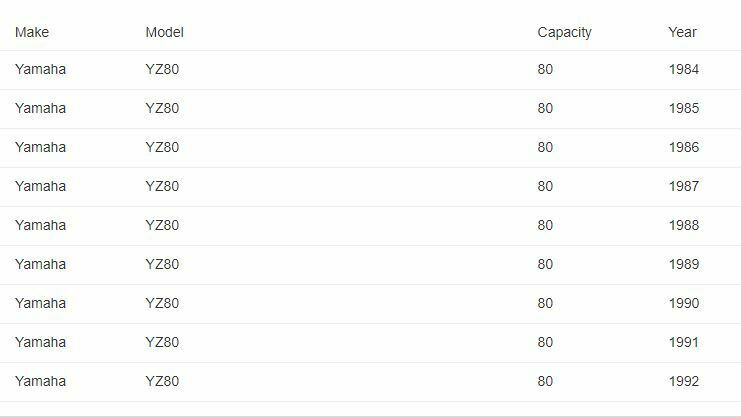Click YZ80 model in 1986 row
The width and height of the screenshot is (741, 417).
[162, 147]
